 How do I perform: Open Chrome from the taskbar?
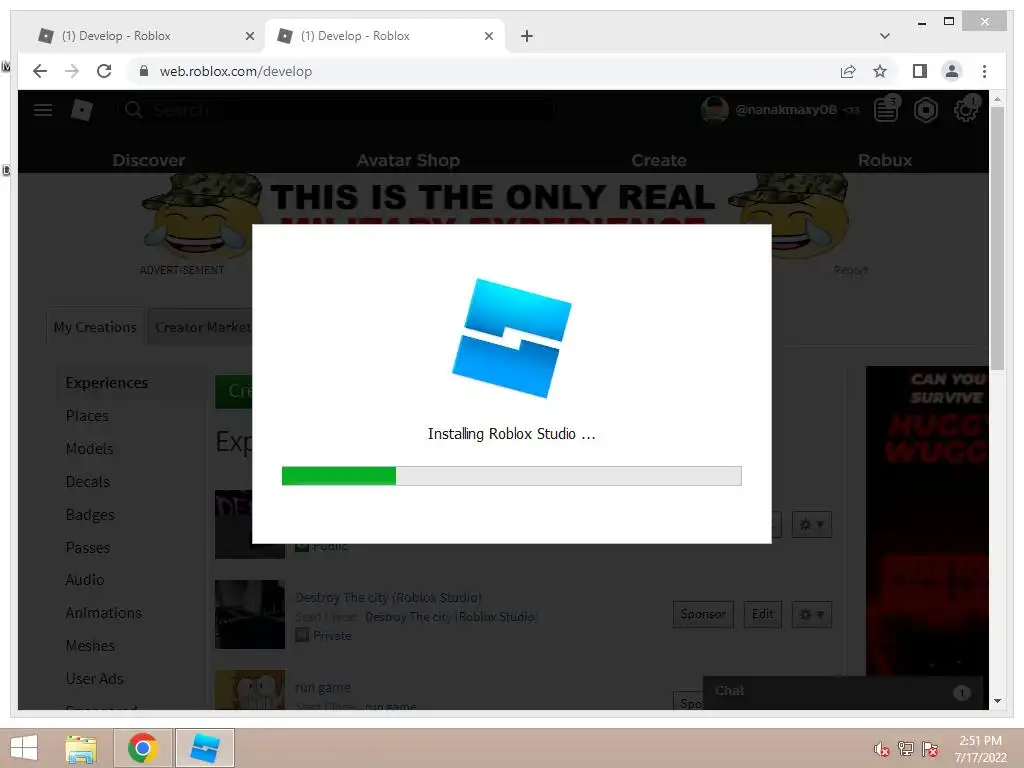pos(142,748)
